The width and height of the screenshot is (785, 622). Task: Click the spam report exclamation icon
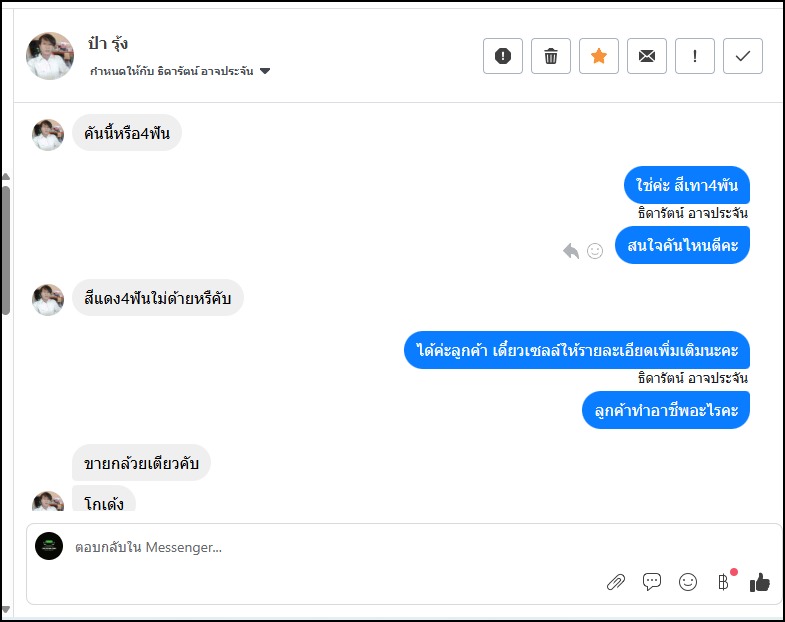coord(503,56)
